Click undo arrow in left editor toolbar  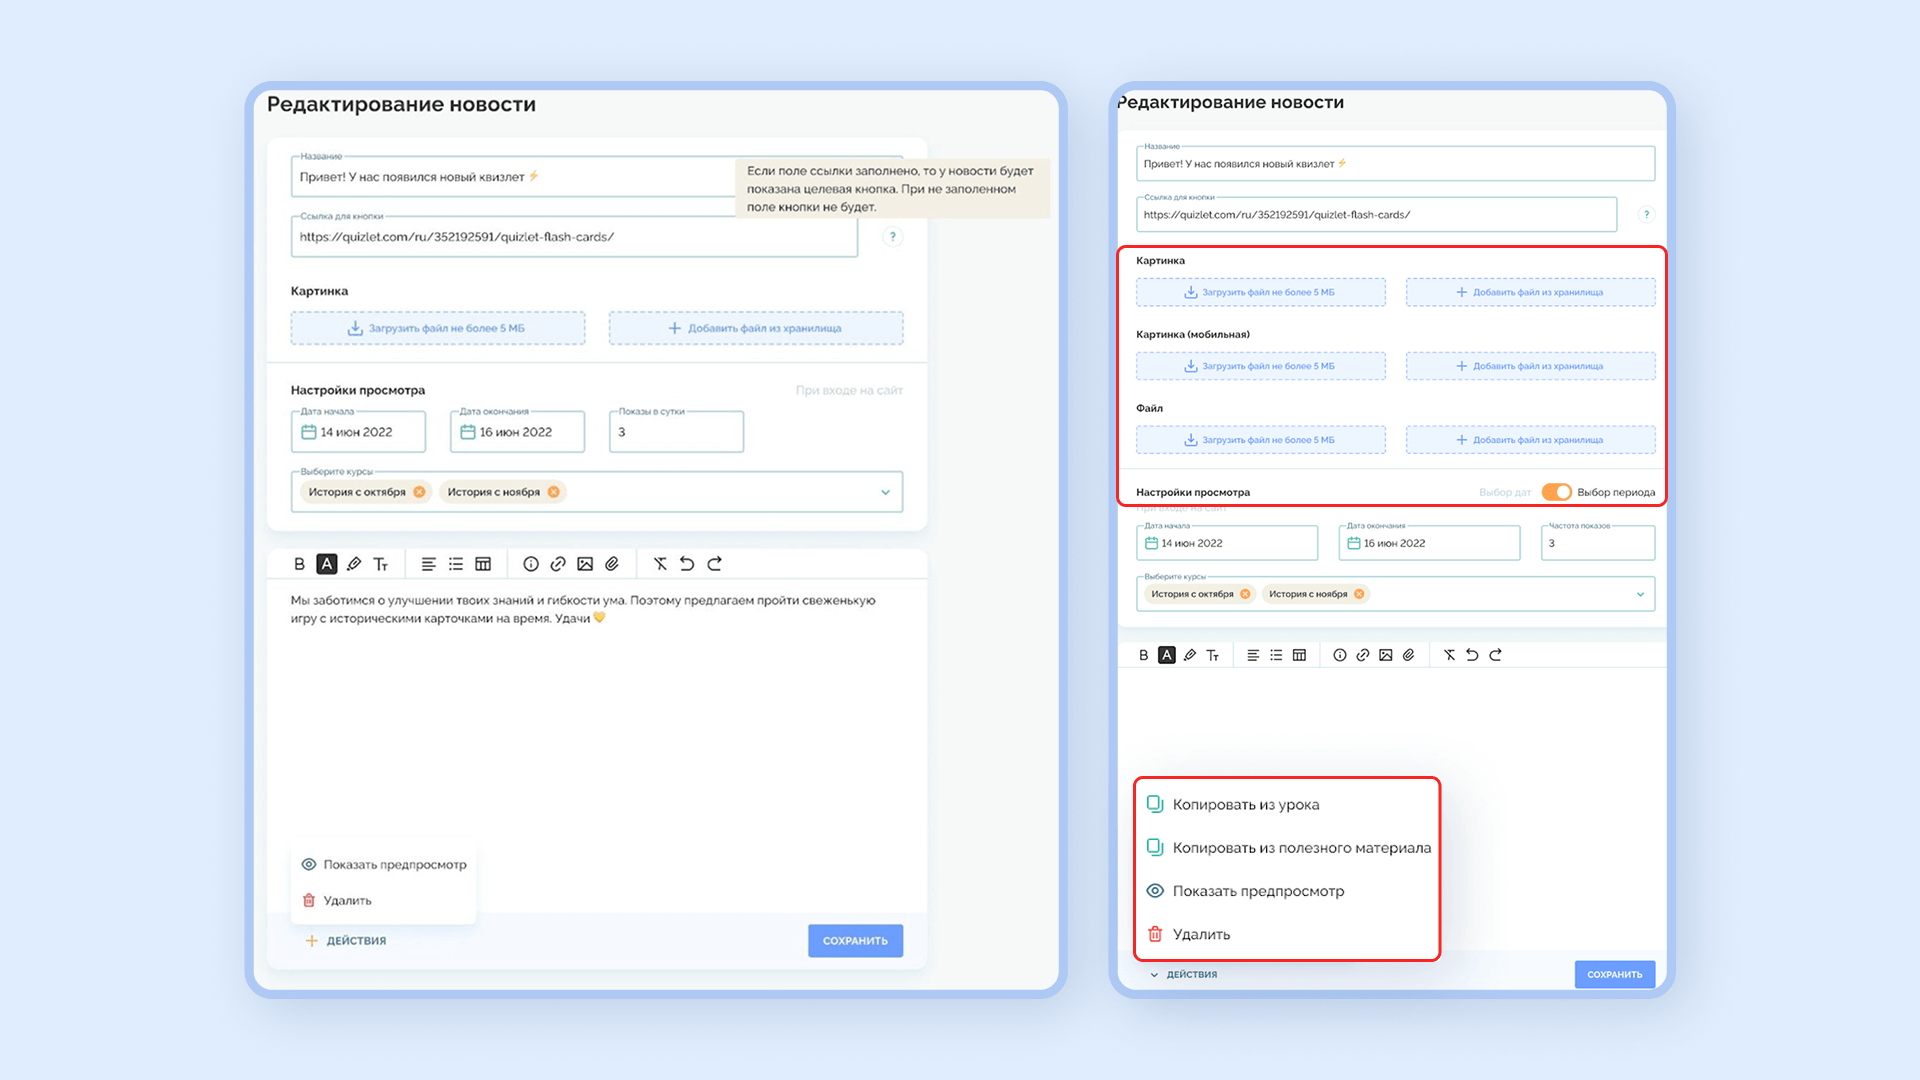tap(687, 564)
